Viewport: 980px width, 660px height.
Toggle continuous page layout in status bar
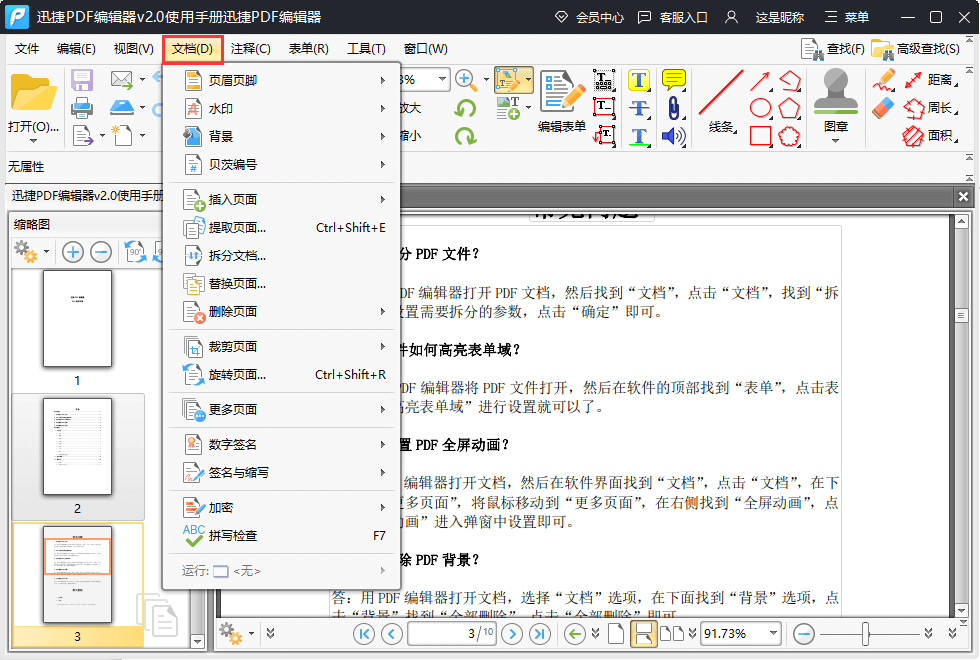(644, 633)
